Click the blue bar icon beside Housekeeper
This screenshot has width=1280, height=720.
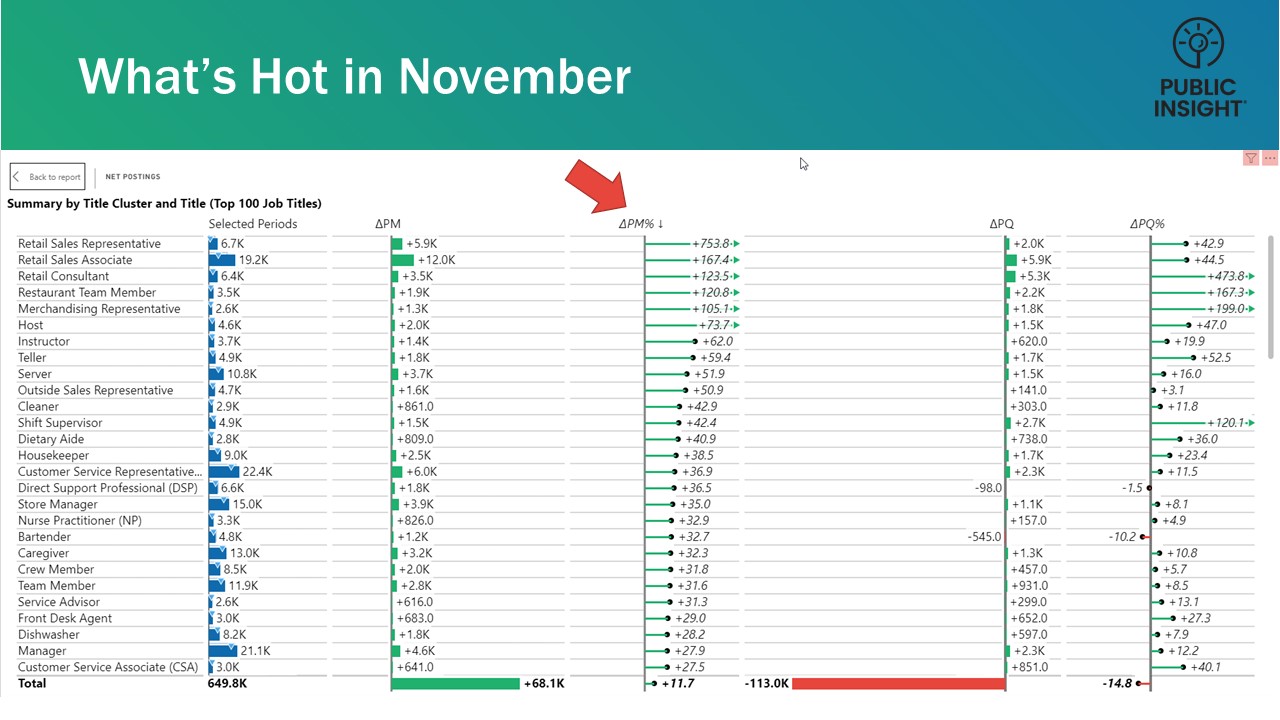click(x=212, y=455)
